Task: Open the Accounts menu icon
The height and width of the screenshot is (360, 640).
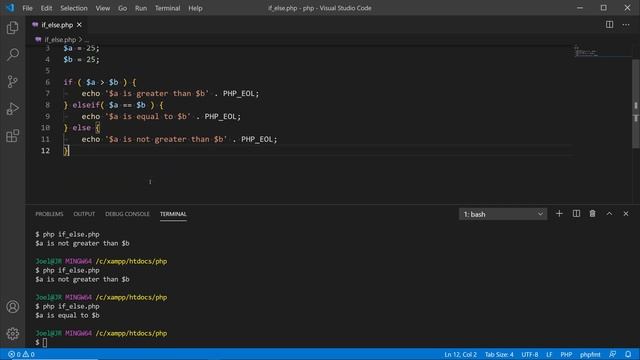Action: pyautogui.click(x=13, y=307)
